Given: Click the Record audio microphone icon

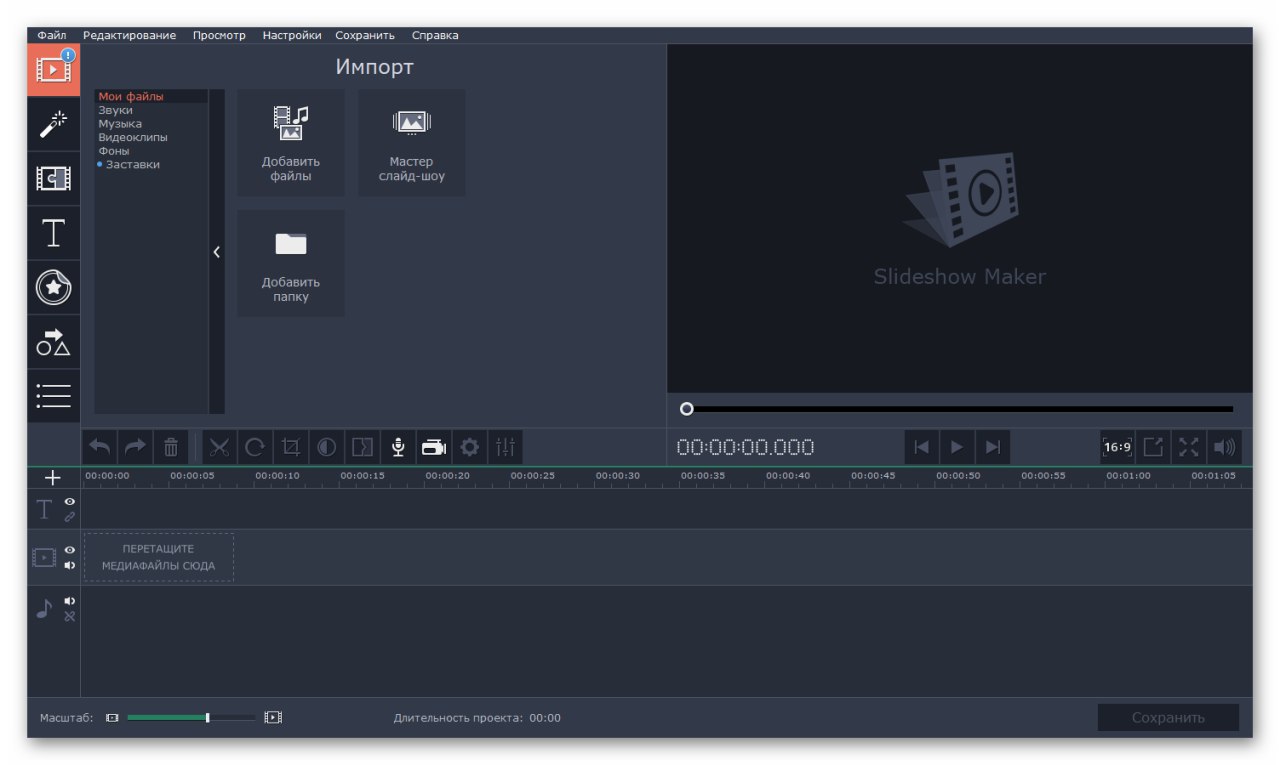Looking at the screenshot, I should click(398, 447).
